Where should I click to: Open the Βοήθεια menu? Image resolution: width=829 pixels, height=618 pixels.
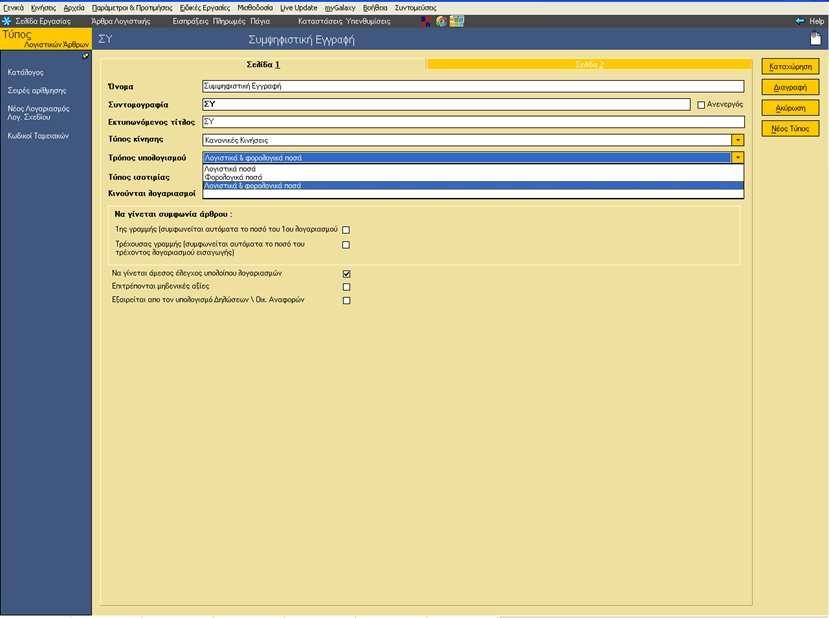375,7
